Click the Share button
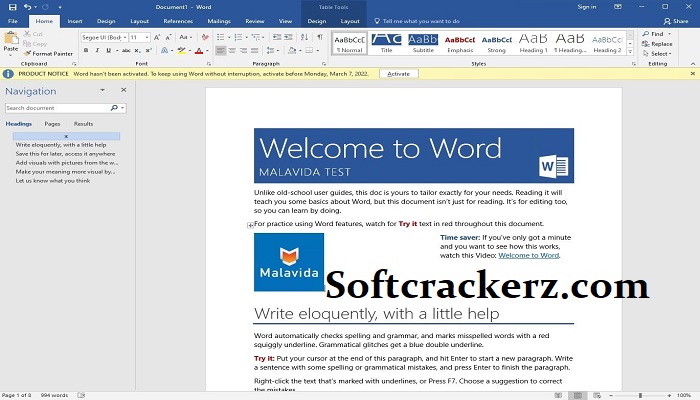The image size is (700, 400). click(676, 21)
